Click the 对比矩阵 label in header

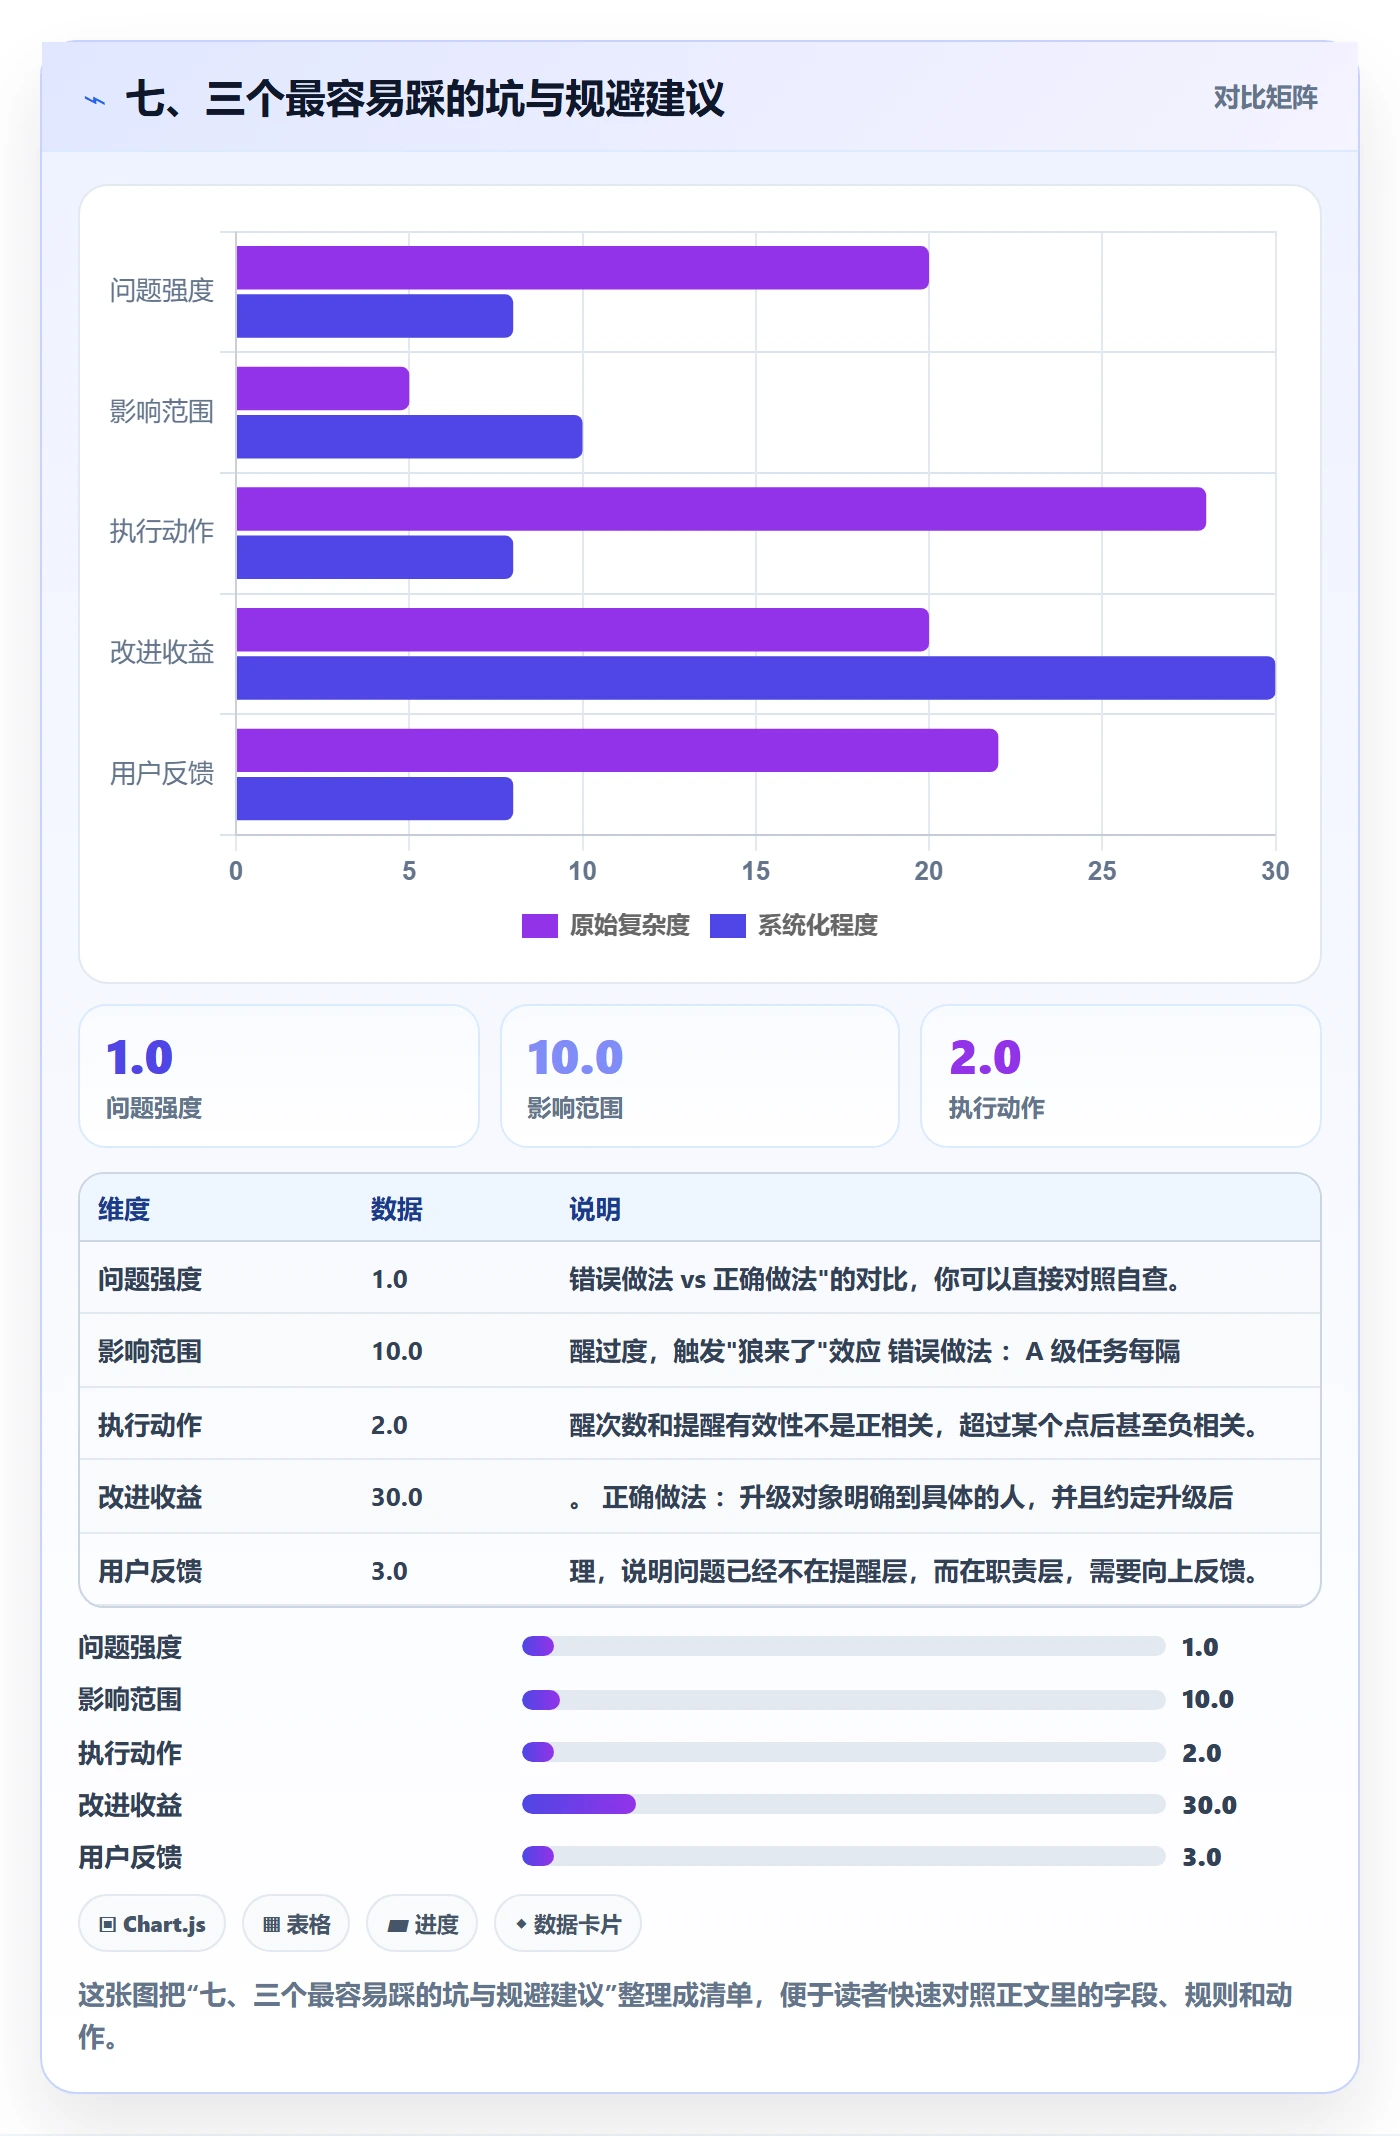1265,98
